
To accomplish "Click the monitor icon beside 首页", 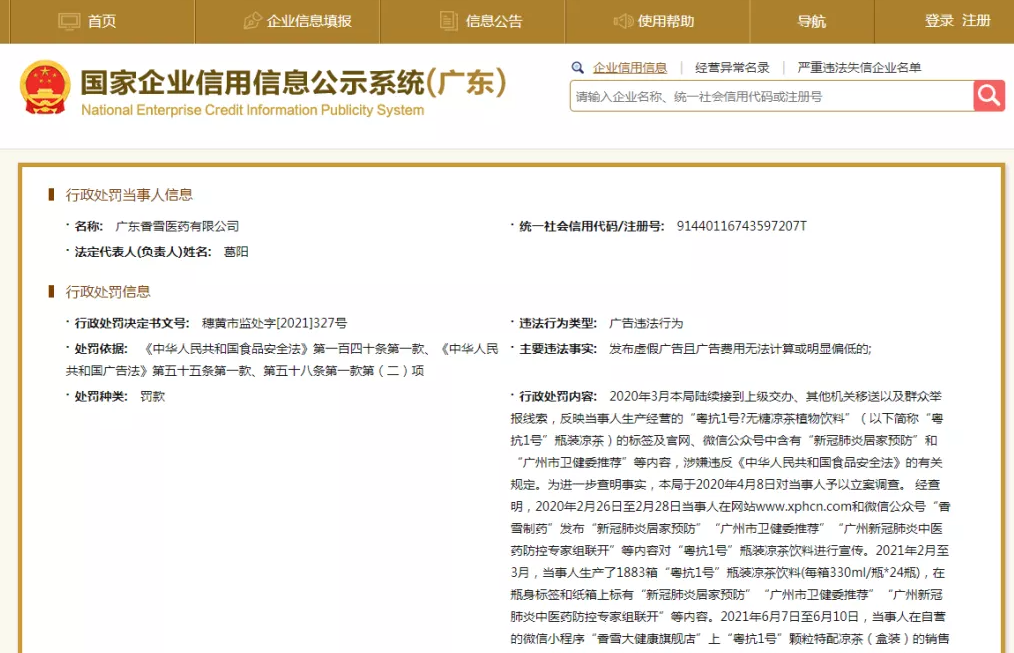I will (x=69, y=21).
